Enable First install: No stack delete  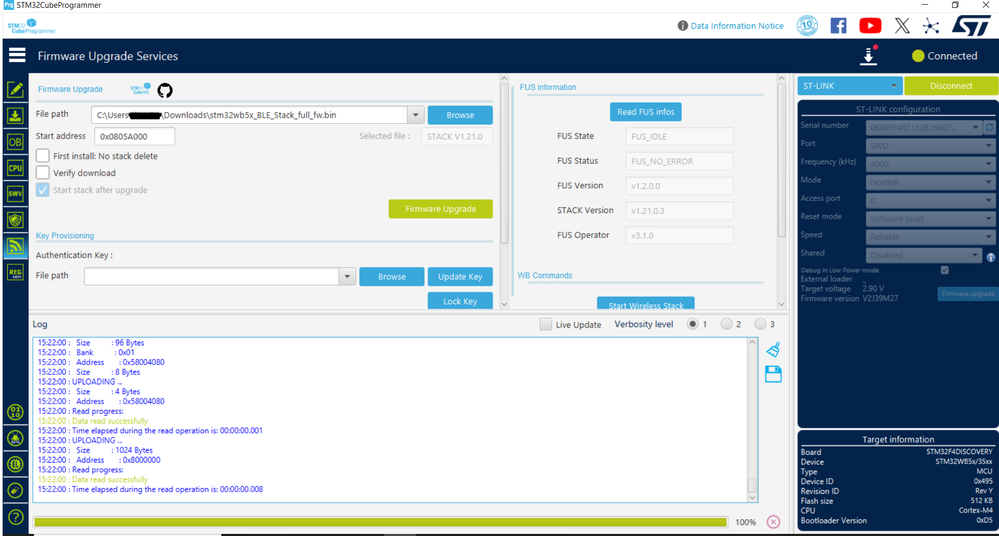click(43, 156)
